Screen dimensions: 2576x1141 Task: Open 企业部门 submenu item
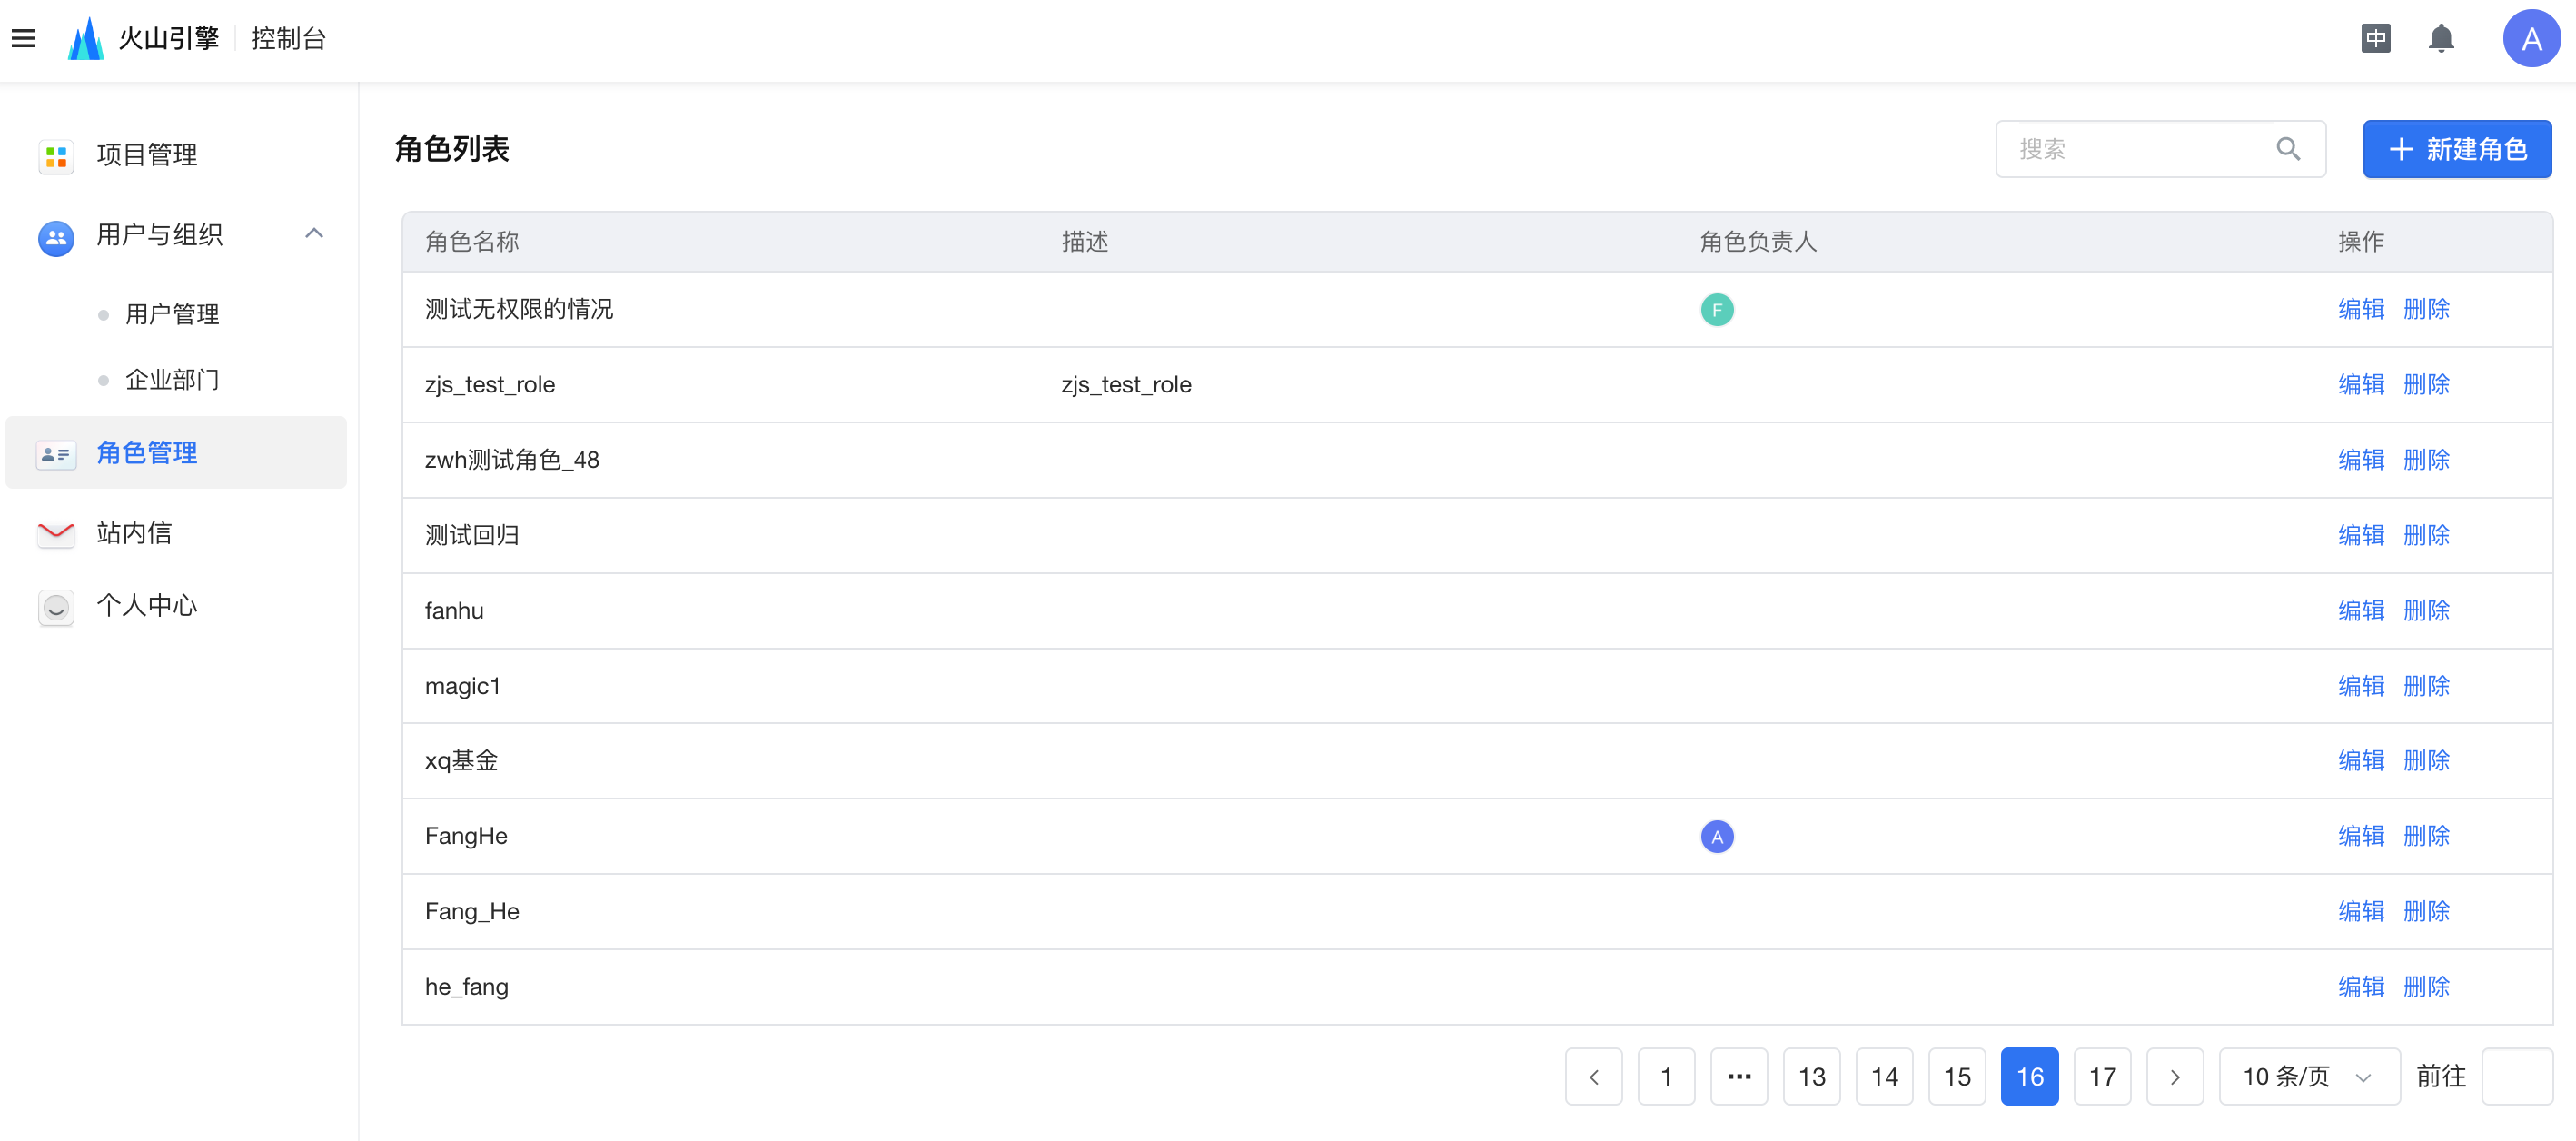click(x=172, y=380)
